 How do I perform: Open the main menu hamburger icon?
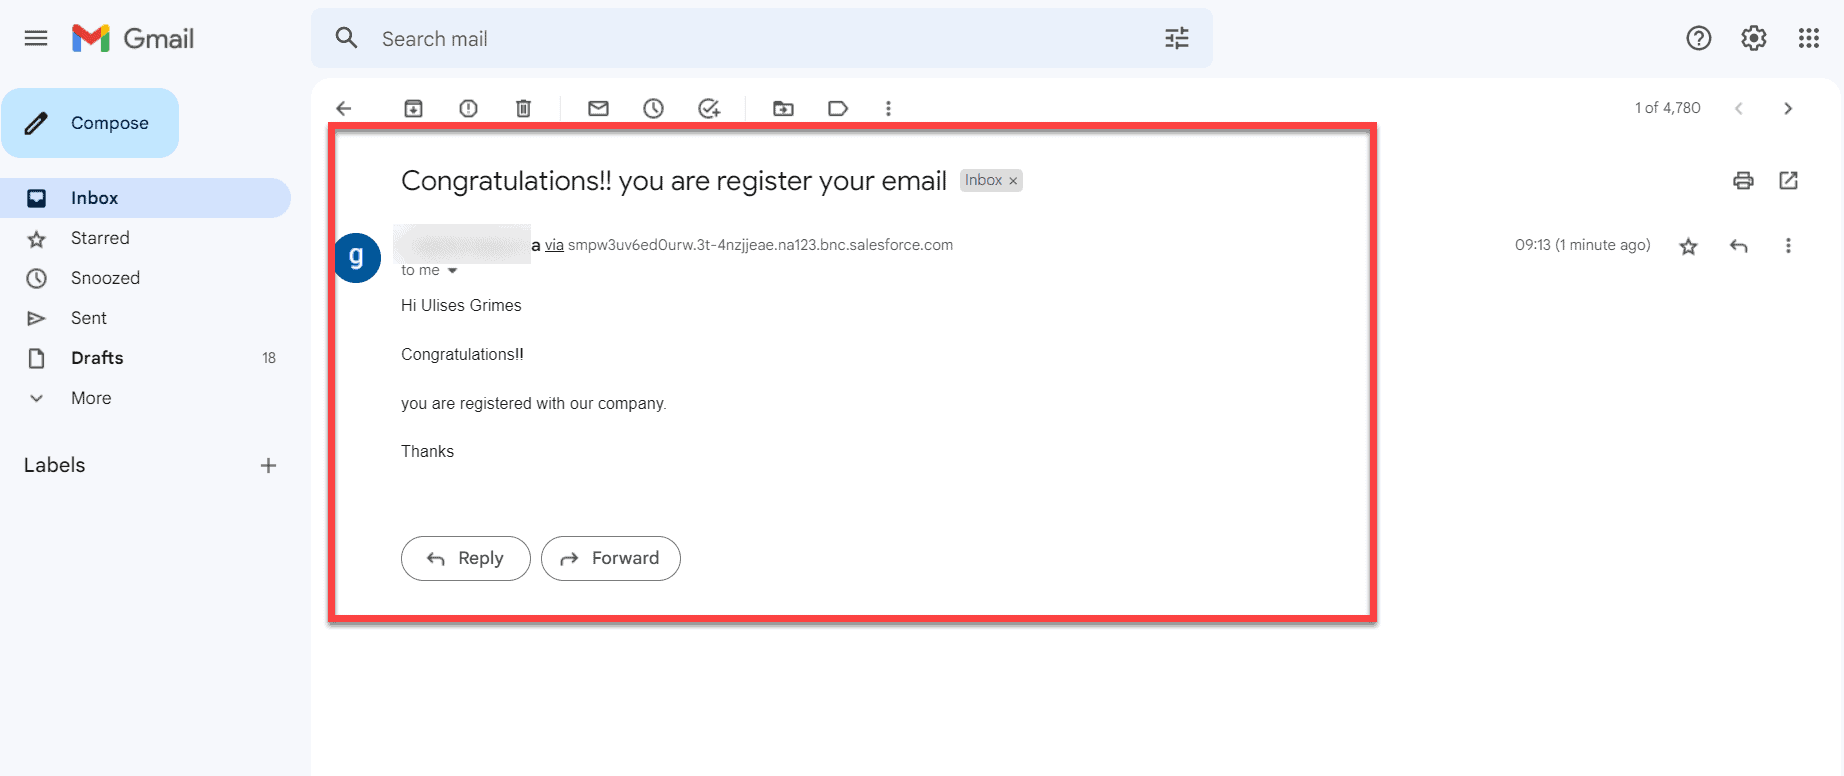point(36,38)
